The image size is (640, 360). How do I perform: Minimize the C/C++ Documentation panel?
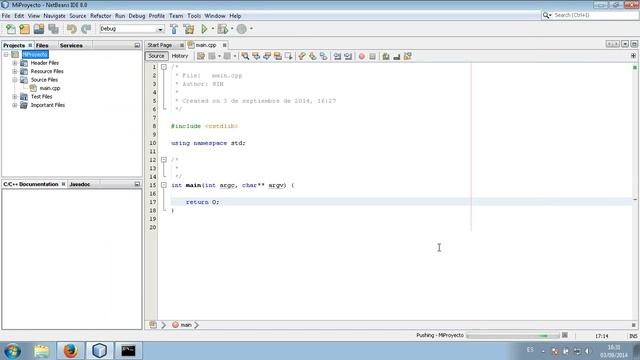click(137, 184)
